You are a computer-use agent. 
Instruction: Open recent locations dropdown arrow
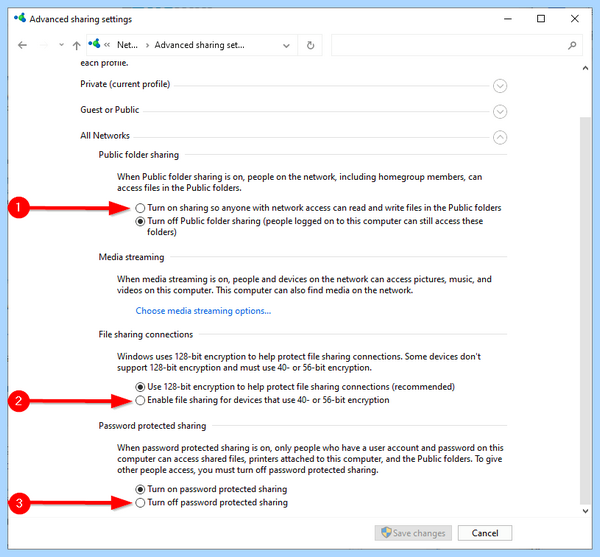click(61, 45)
